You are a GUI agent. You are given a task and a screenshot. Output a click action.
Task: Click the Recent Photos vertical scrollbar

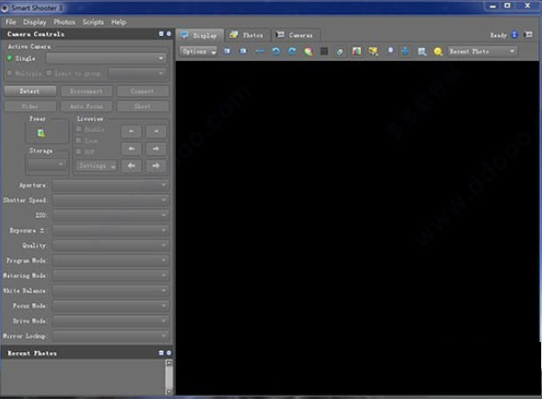click(x=169, y=377)
